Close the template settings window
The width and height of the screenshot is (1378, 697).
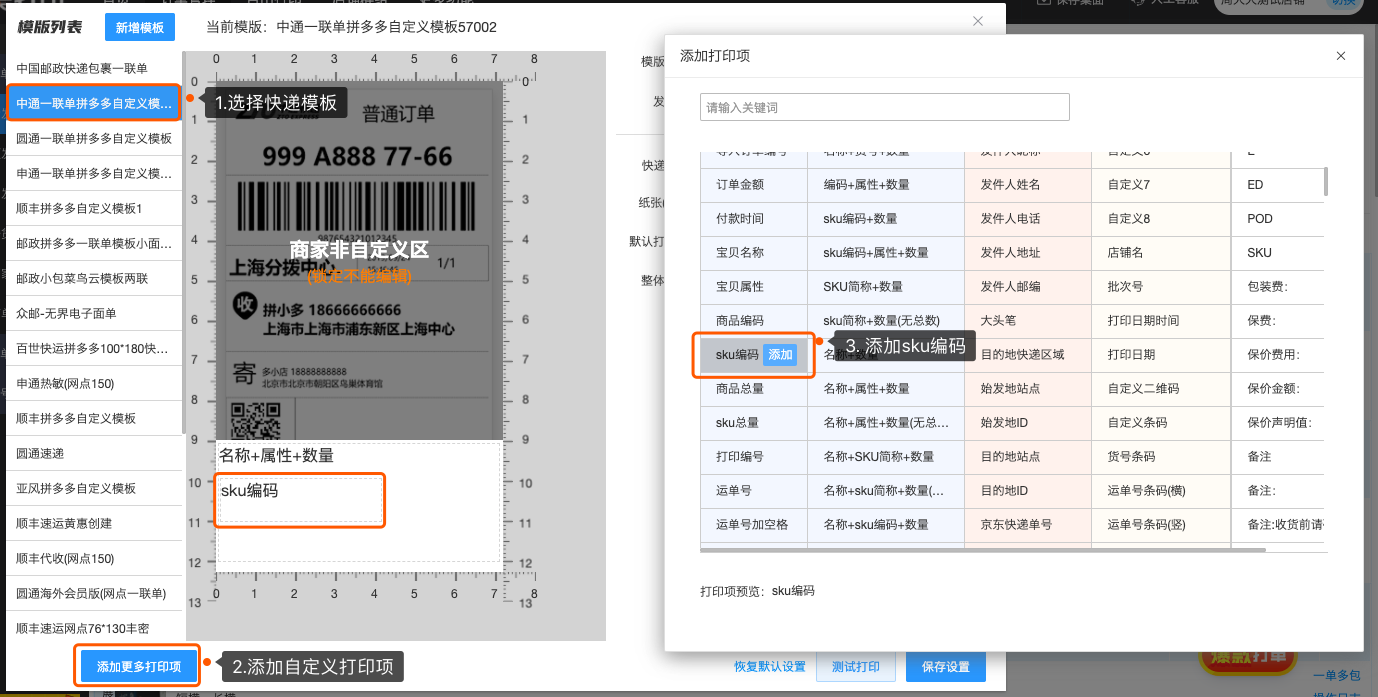pos(977,21)
